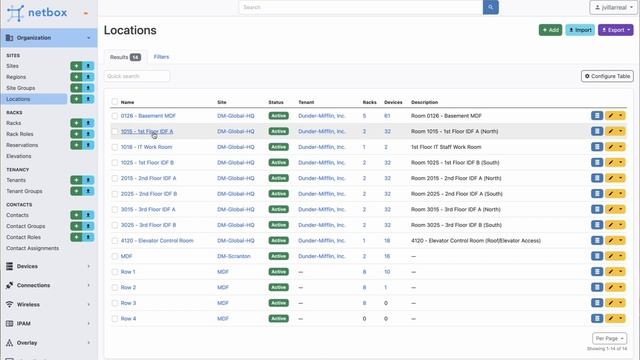Click the search magnifier button
This screenshot has height=360, width=640.
point(491,7)
